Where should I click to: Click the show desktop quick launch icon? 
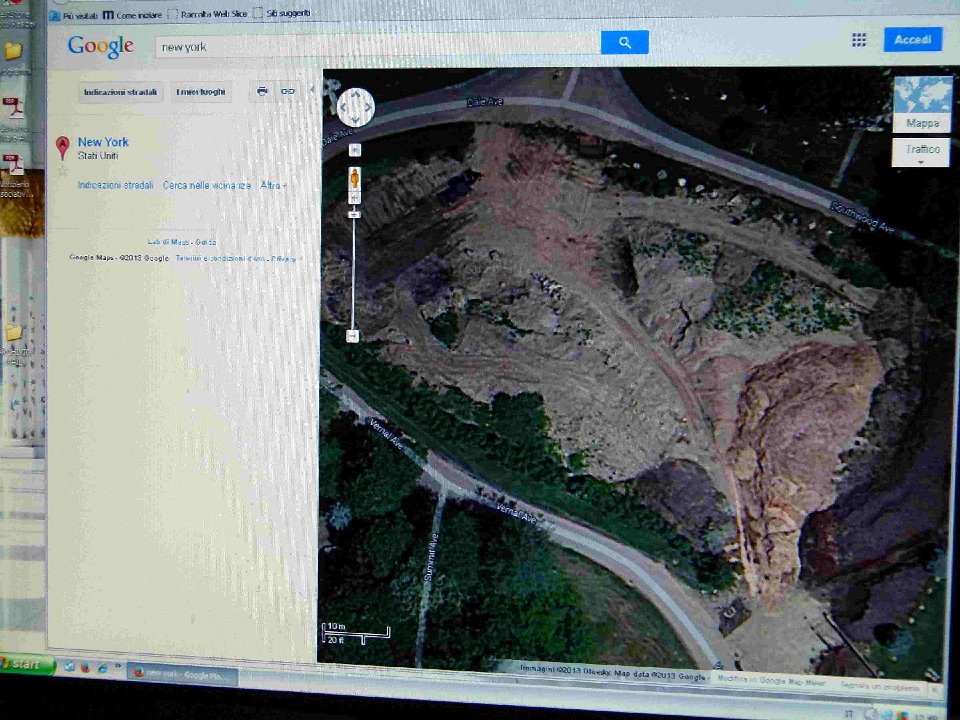[x=69, y=667]
